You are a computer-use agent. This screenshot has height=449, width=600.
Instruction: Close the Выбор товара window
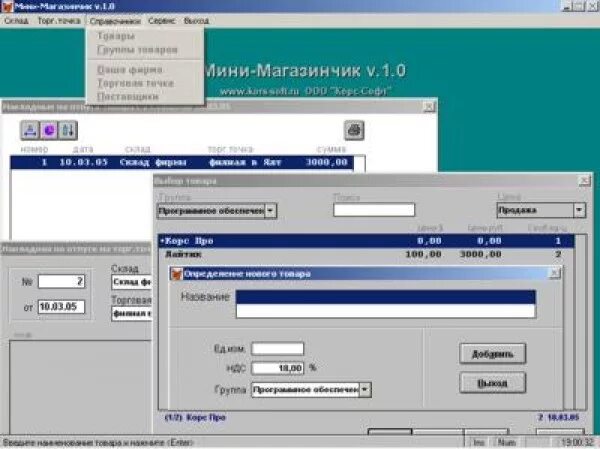(x=584, y=181)
